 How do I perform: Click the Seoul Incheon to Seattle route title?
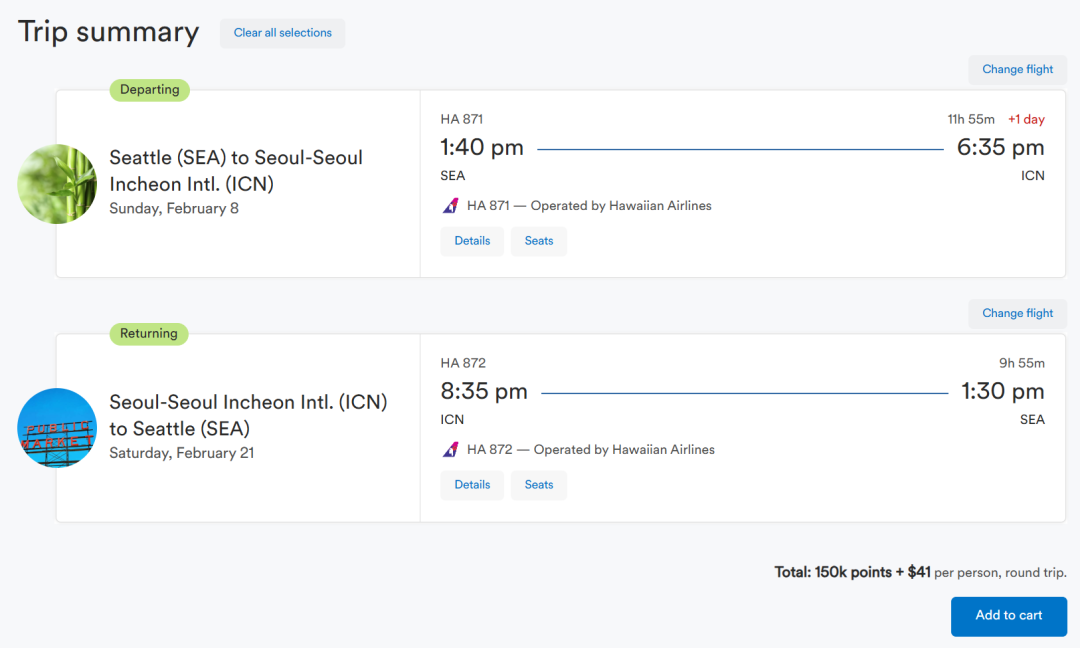[x=248, y=415]
